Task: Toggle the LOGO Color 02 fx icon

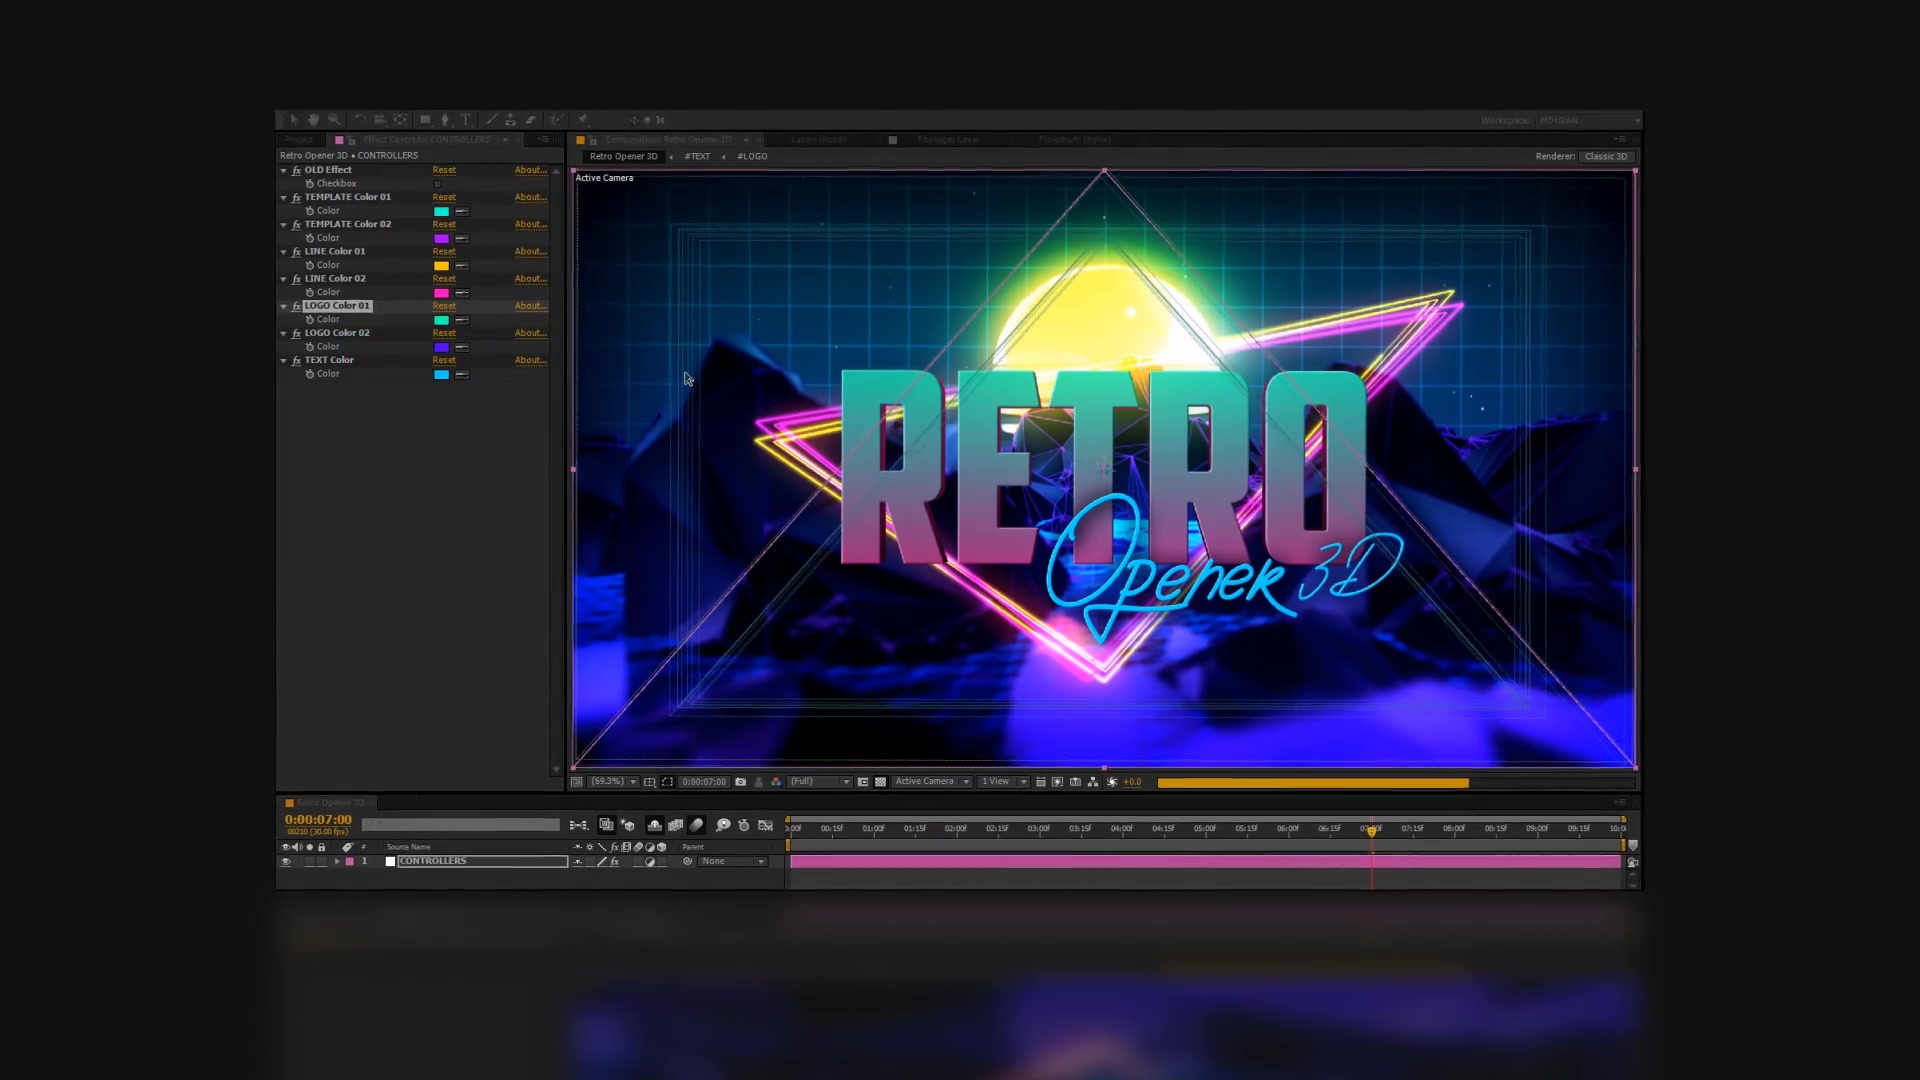Action: (x=297, y=333)
